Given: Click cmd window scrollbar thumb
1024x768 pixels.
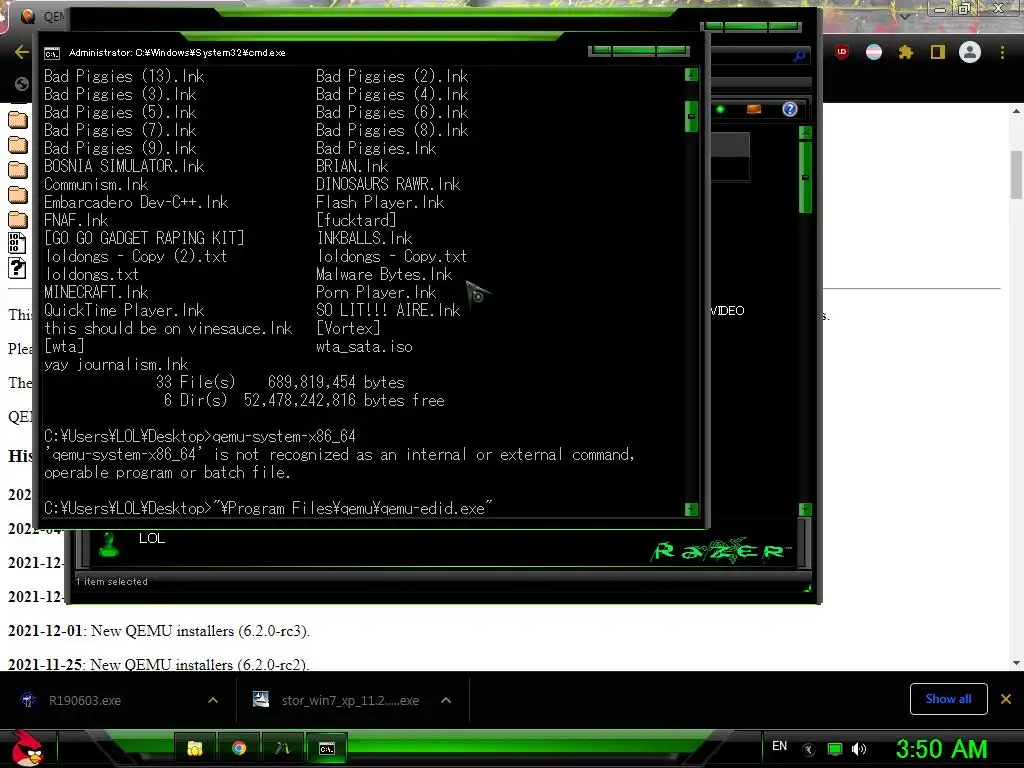Looking at the screenshot, I should click(x=692, y=116).
